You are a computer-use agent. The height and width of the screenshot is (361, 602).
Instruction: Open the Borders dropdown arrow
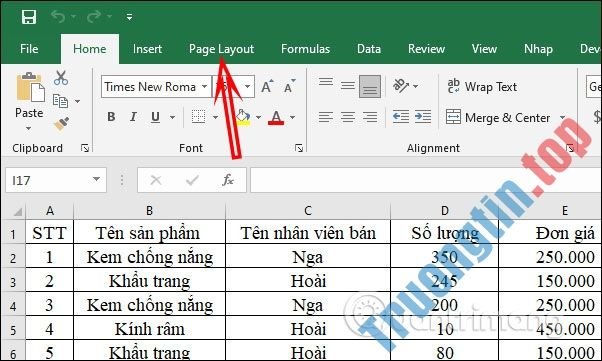215,117
